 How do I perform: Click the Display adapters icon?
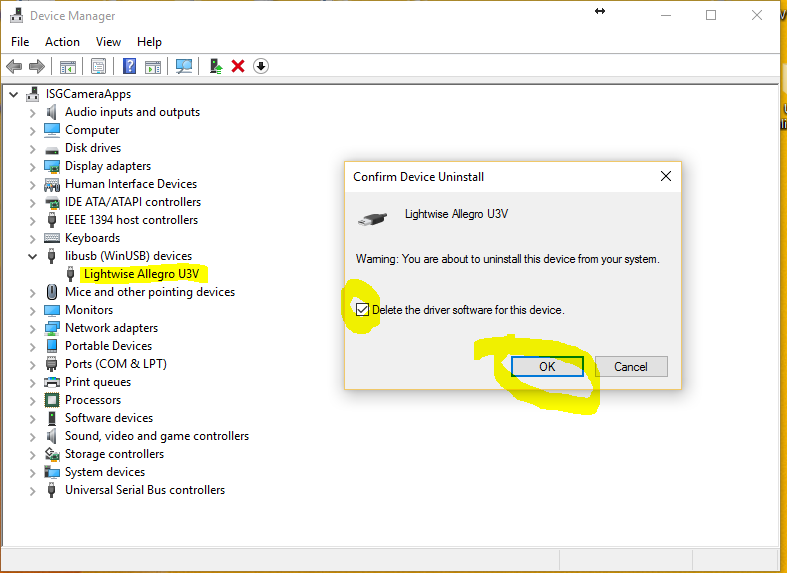pos(52,166)
